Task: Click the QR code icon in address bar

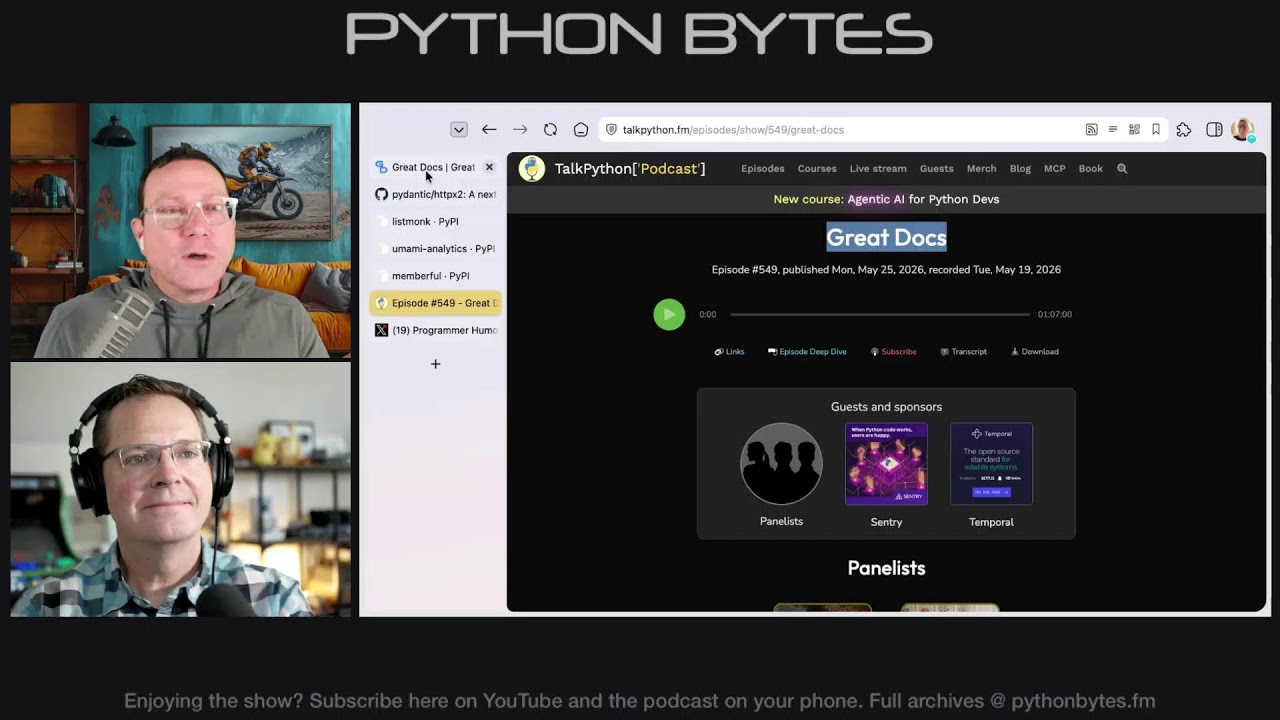Action: click(1134, 129)
